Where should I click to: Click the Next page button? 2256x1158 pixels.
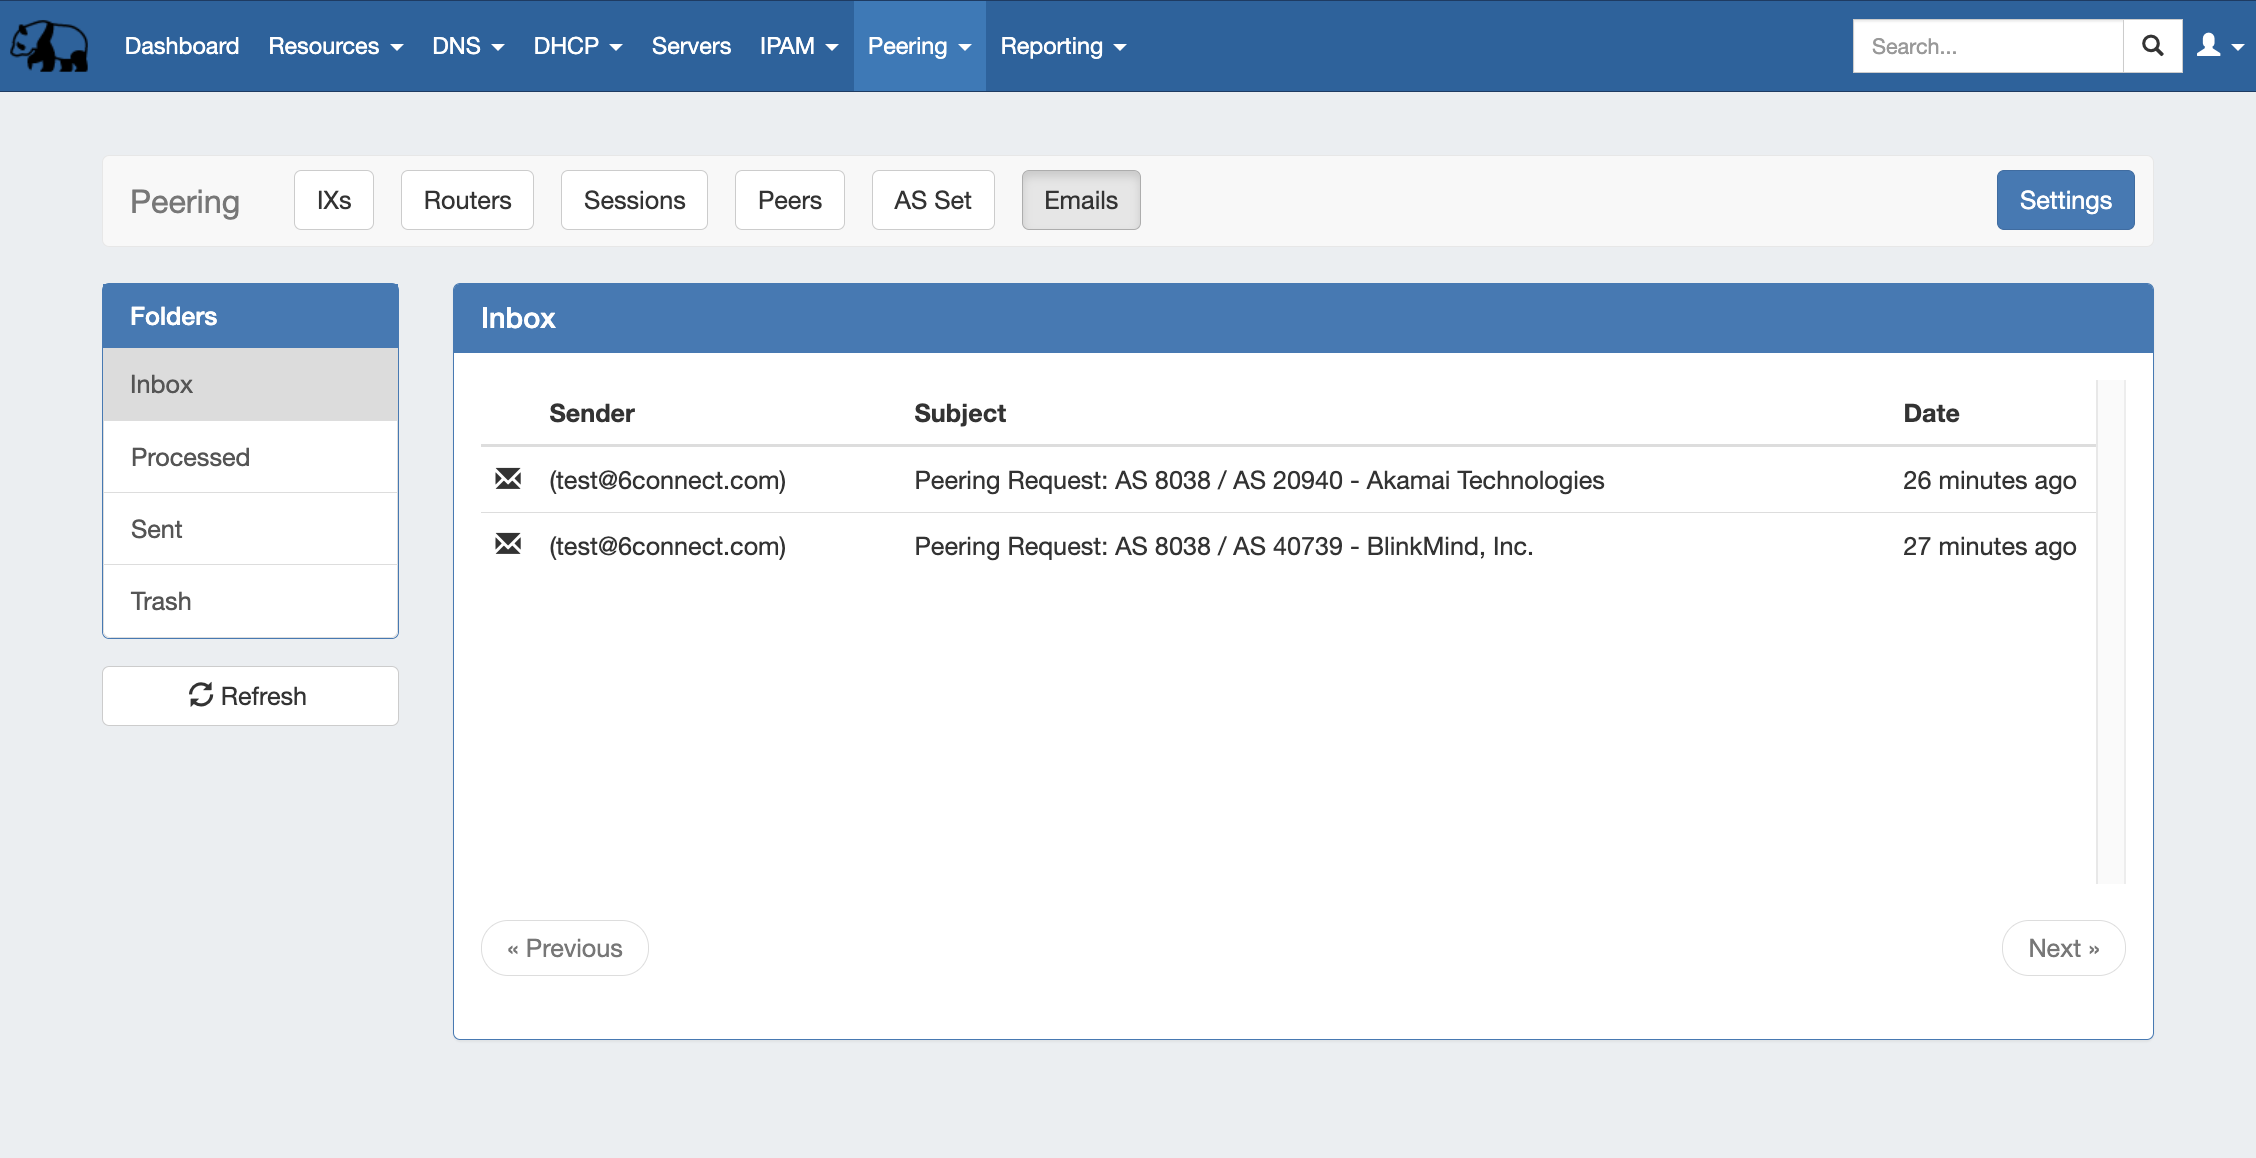(2063, 948)
